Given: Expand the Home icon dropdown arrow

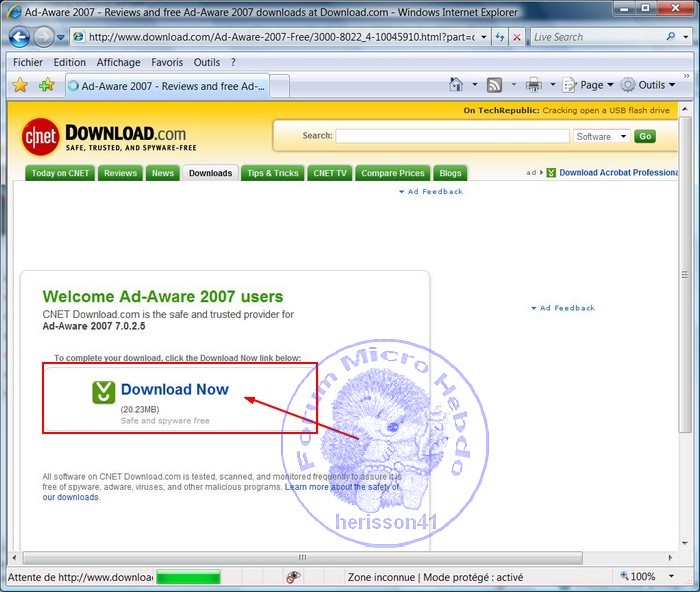Looking at the screenshot, I should [x=475, y=84].
